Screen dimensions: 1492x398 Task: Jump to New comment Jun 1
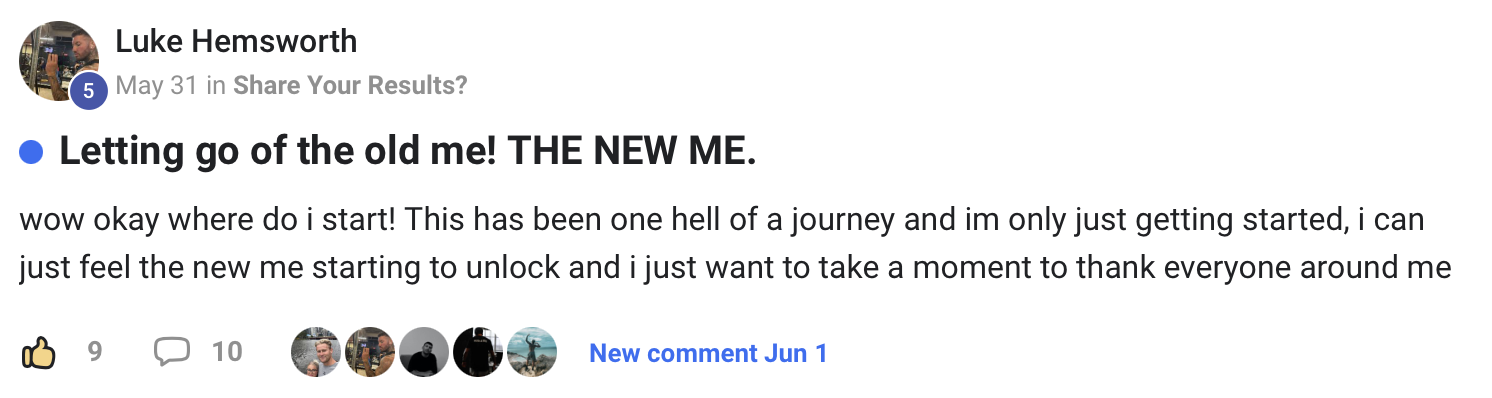click(x=708, y=353)
